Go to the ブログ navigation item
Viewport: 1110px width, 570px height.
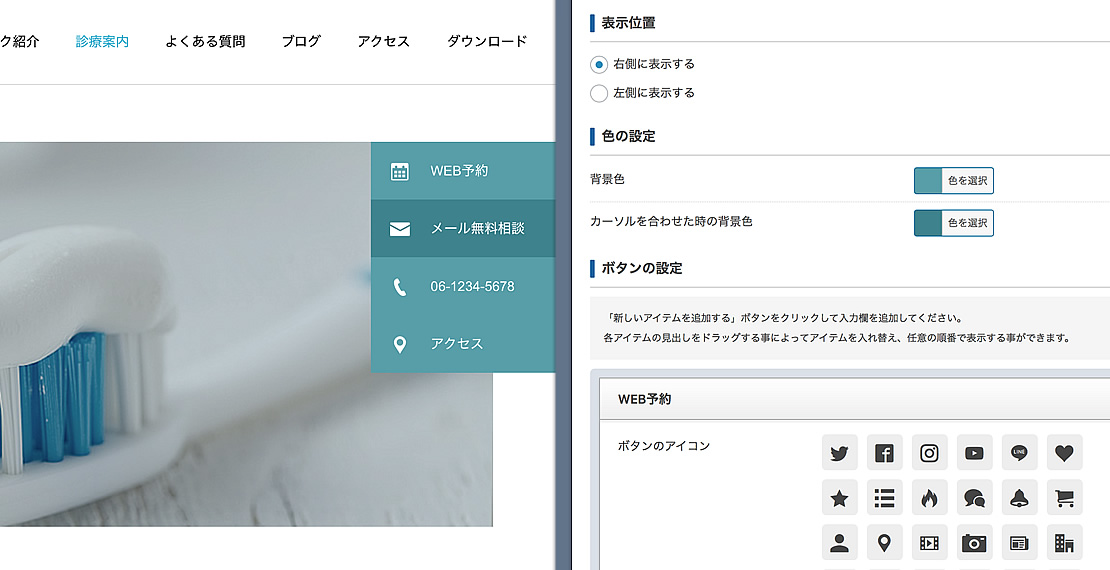click(x=301, y=41)
